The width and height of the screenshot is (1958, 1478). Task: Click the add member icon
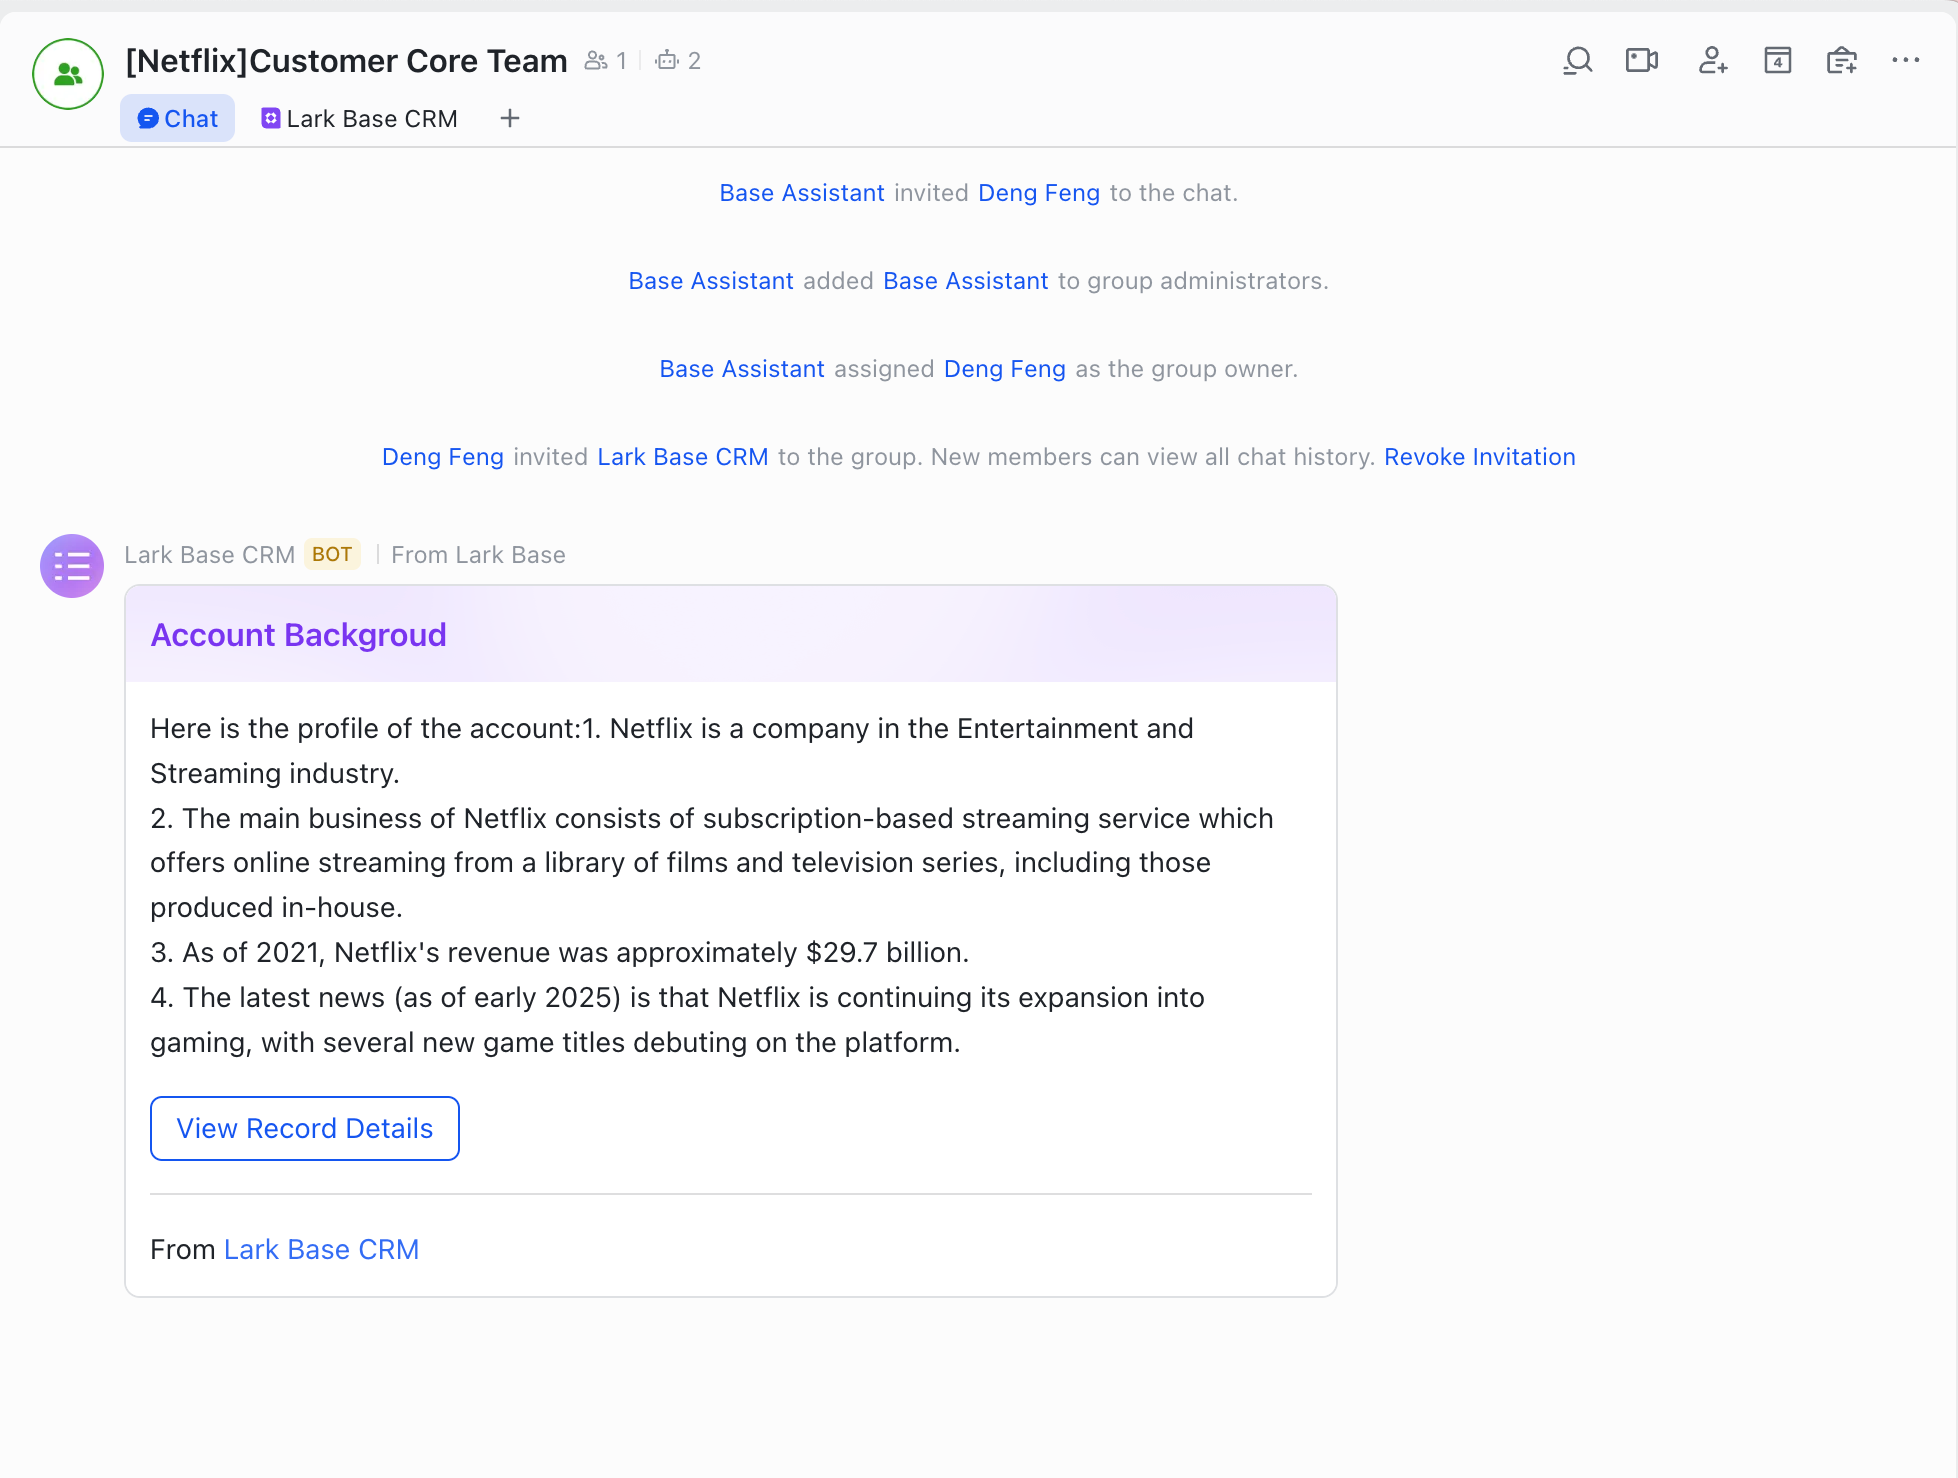pos(1712,61)
